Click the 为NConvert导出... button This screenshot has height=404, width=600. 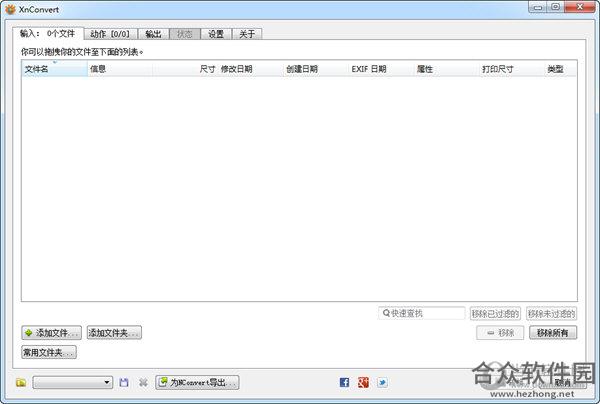pyautogui.click(x=197, y=382)
